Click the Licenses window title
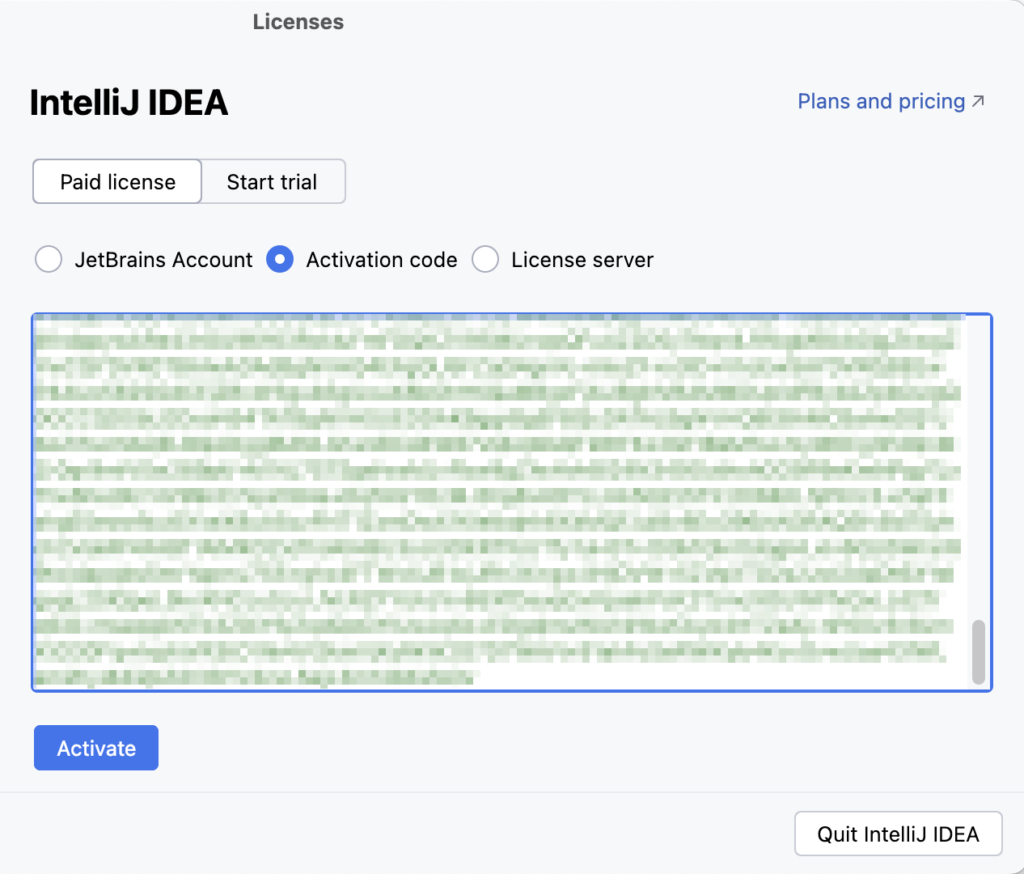 tap(298, 22)
